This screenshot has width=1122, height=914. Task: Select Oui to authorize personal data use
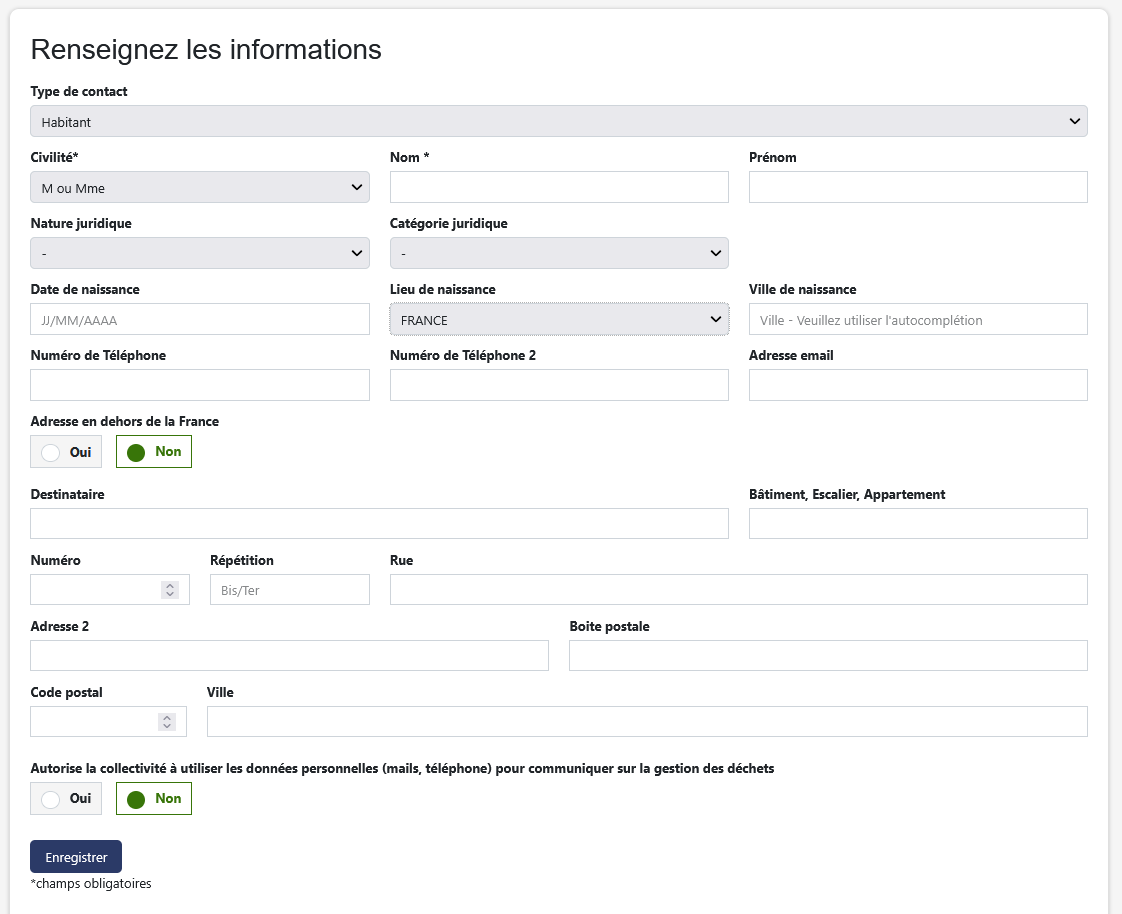66,799
